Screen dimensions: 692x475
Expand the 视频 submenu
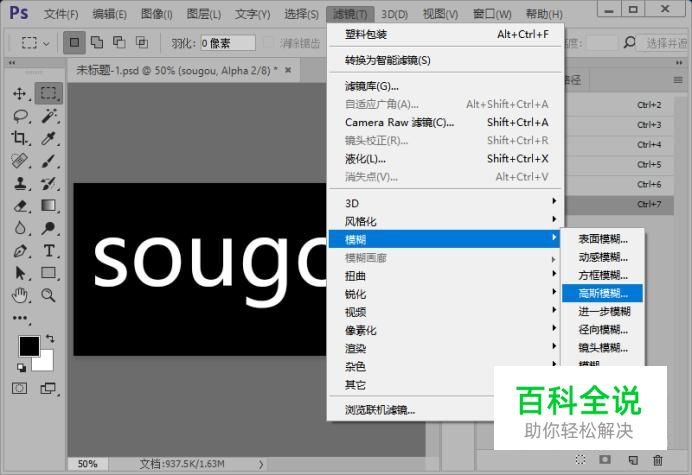point(446,312)
